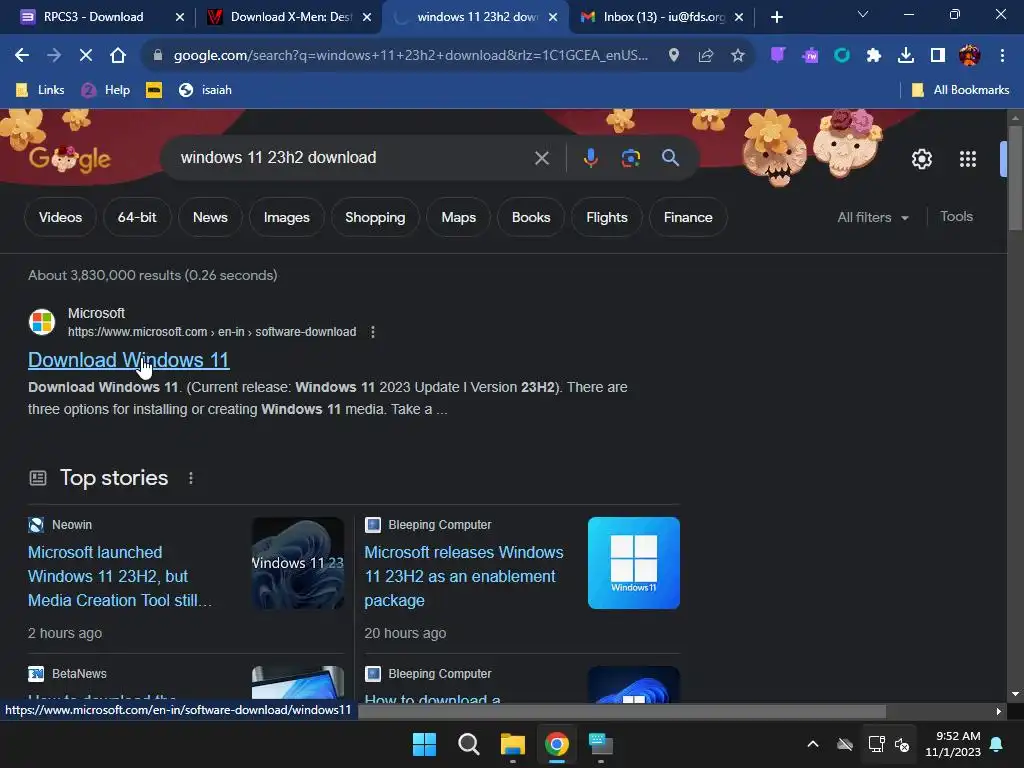
Task: Open Top stories options menu
Action: 191,478
